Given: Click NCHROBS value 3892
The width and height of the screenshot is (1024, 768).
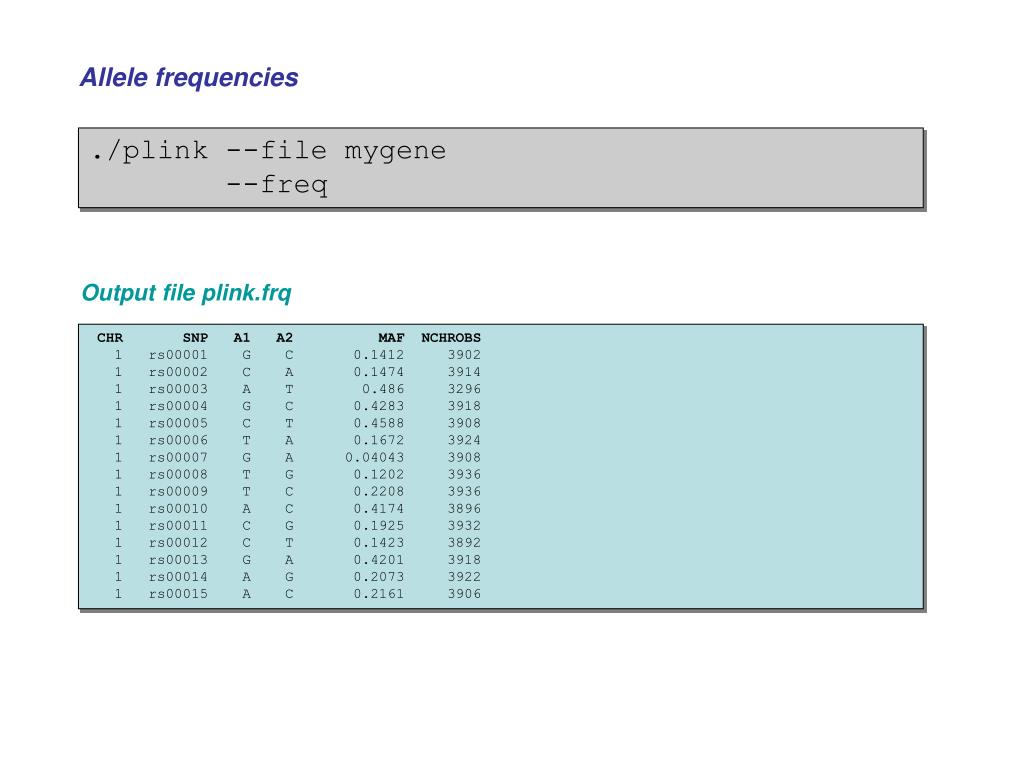Looking at the screenshot, I should (464, 542).
